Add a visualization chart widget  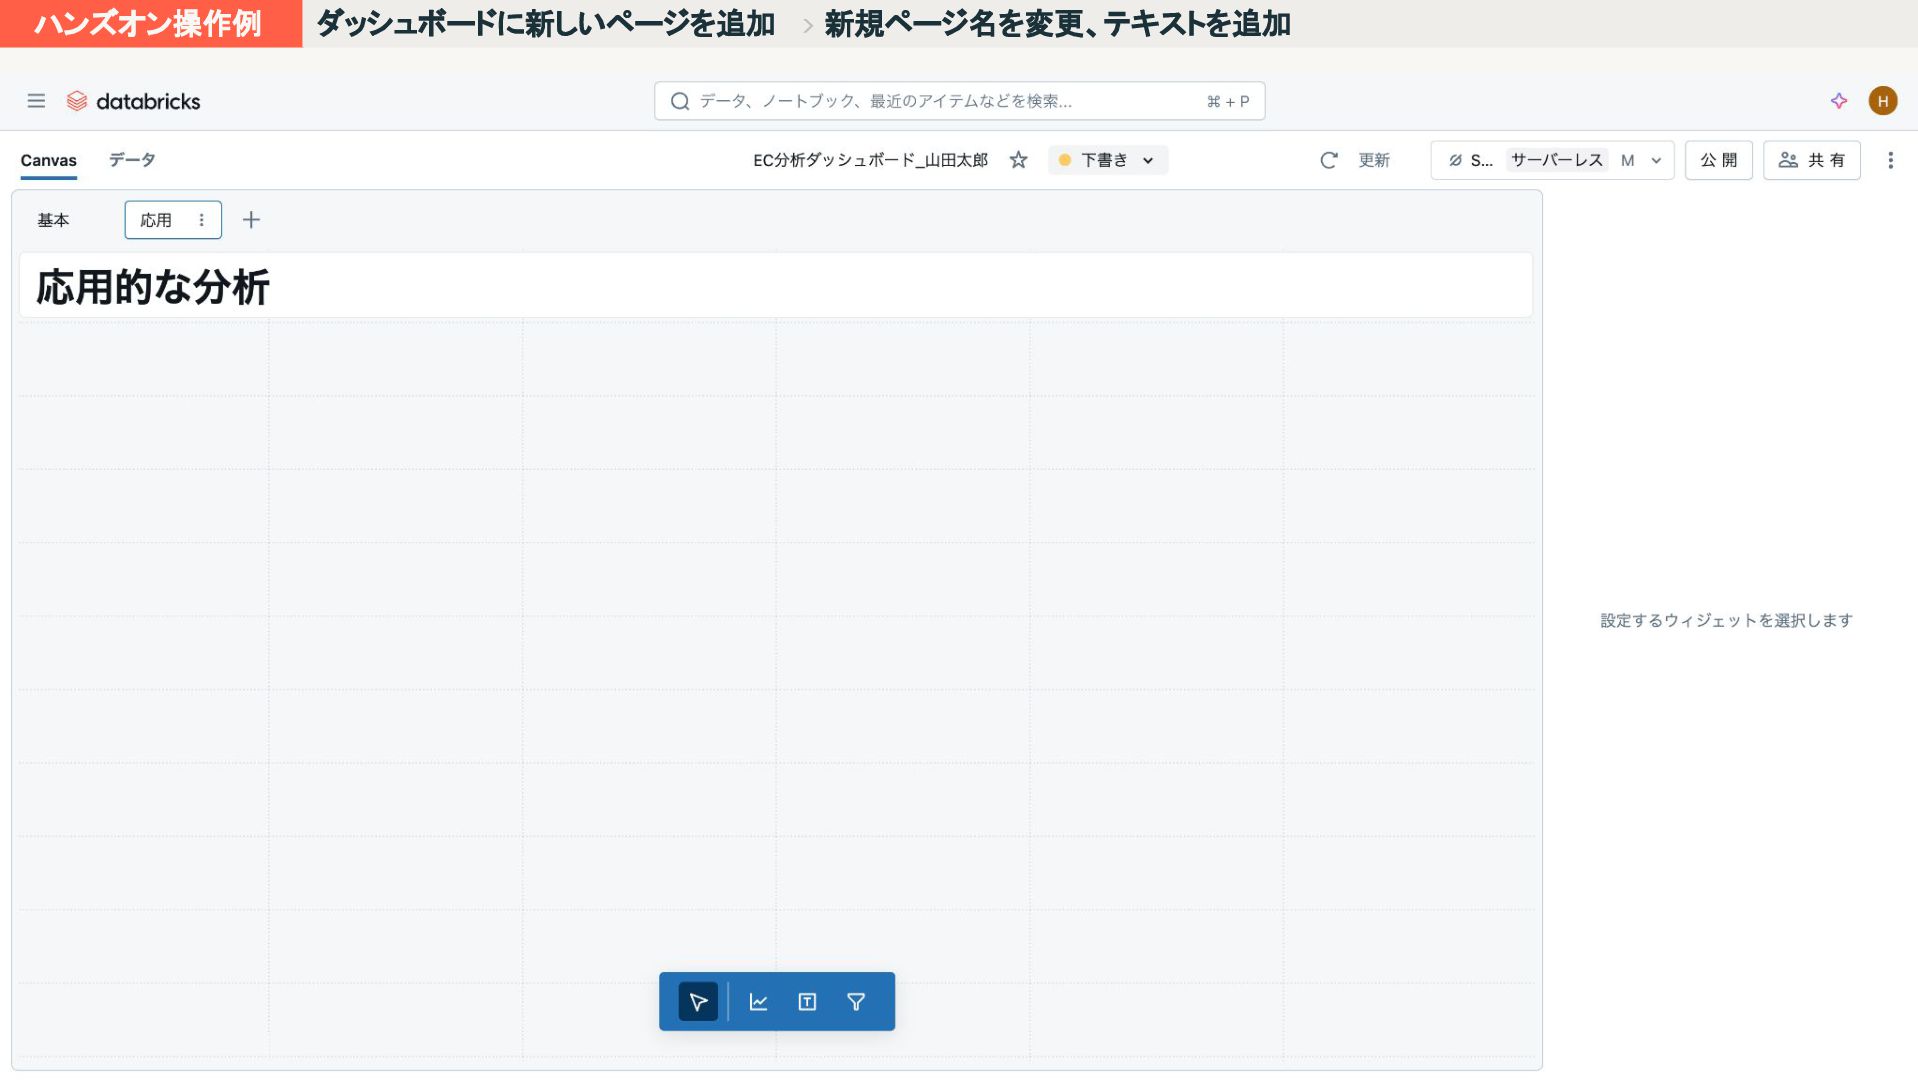(758, 1001)
